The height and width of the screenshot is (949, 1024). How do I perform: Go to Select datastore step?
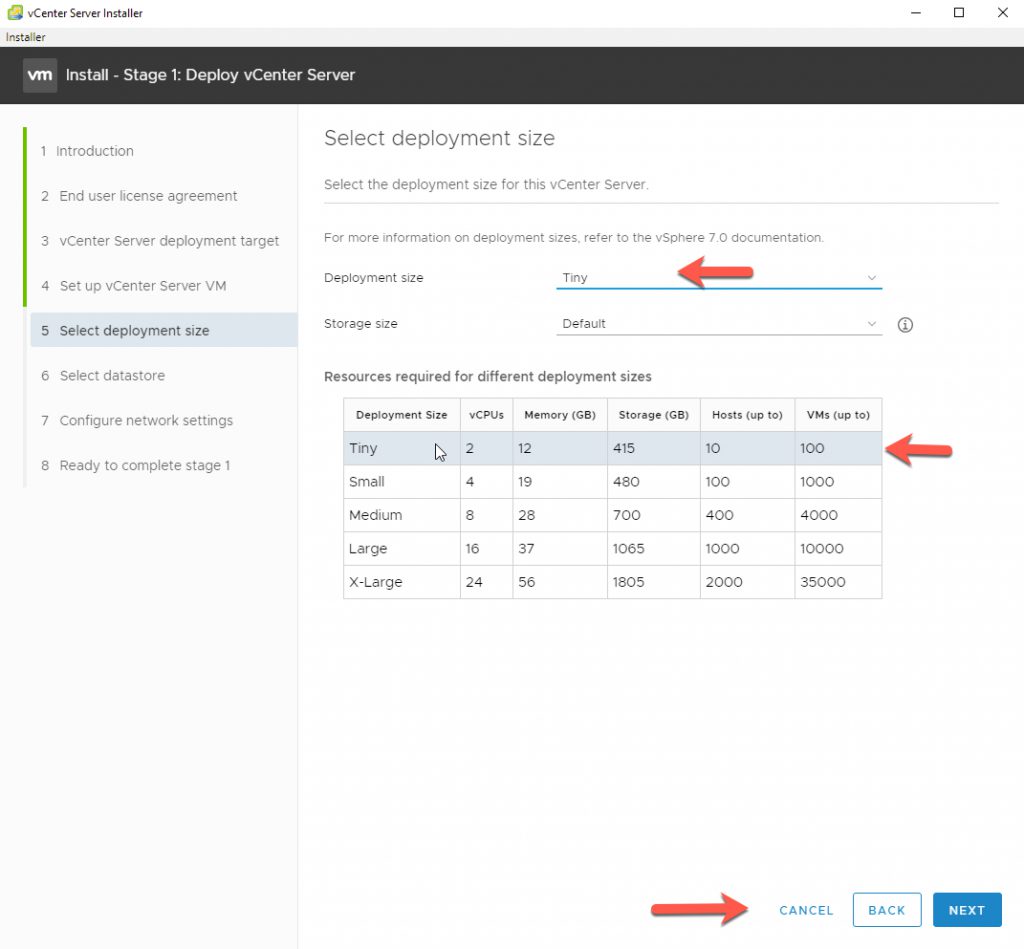point(103,376)
